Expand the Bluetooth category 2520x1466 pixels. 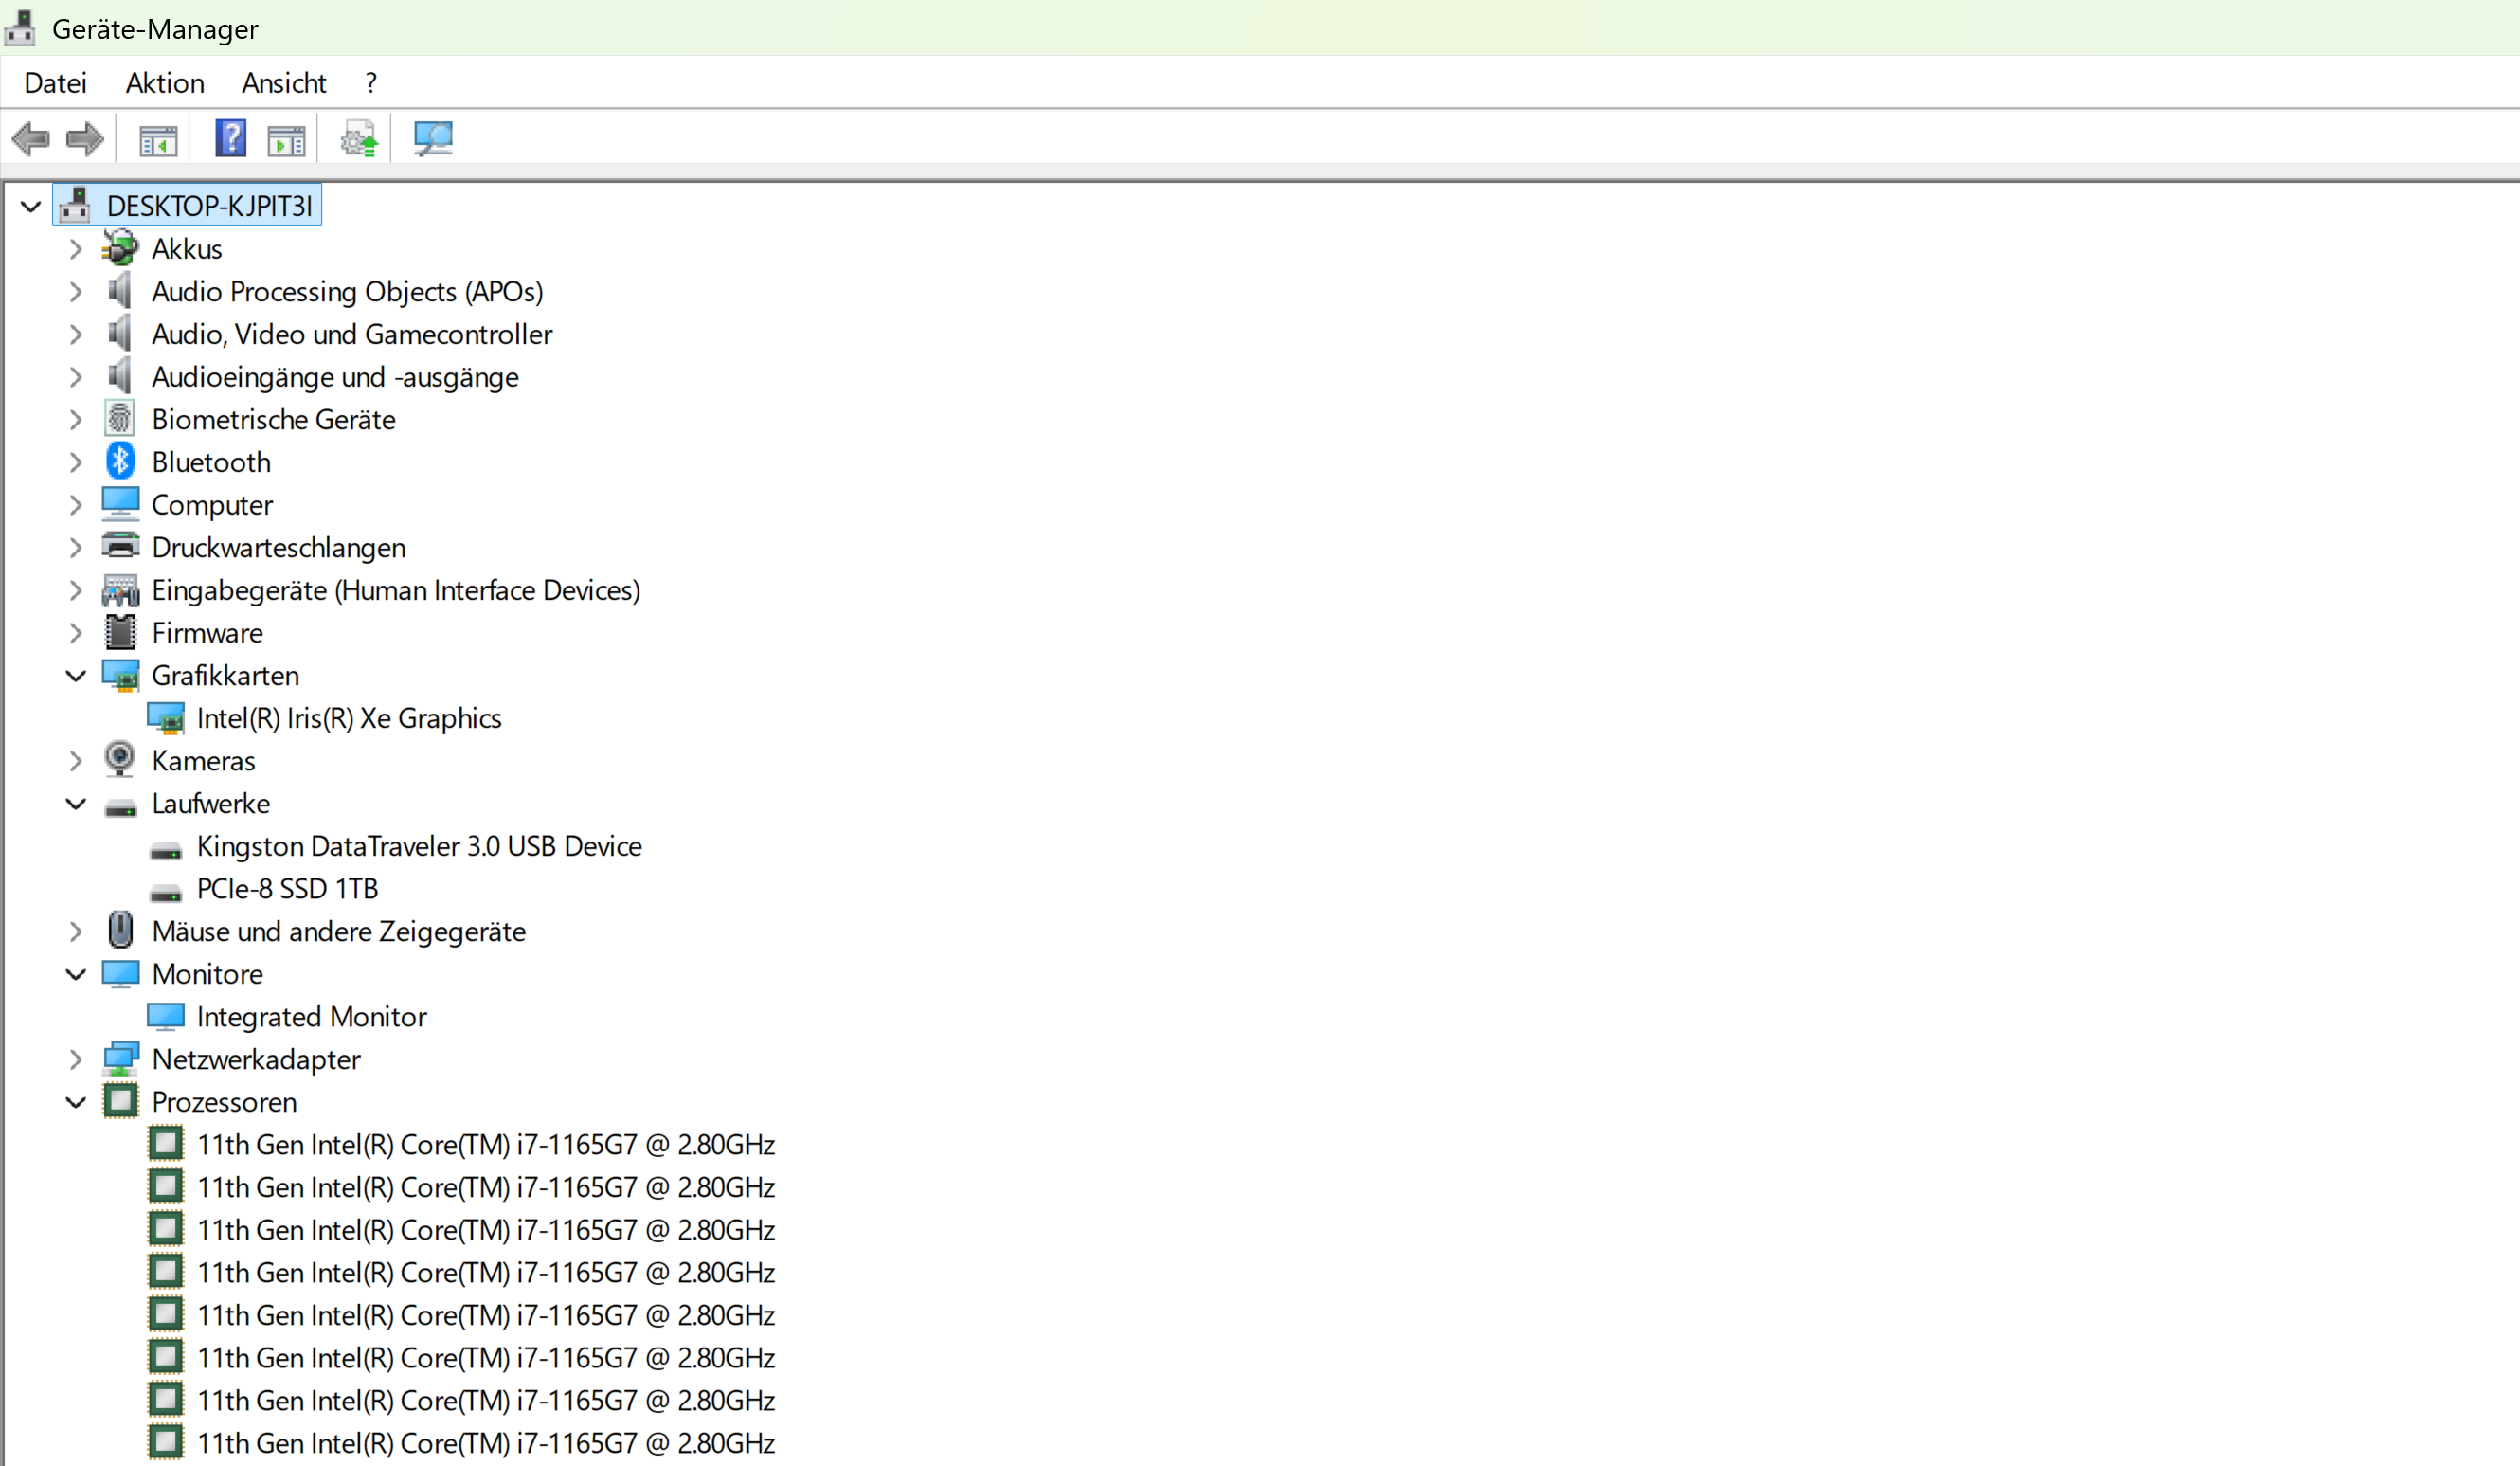click(76, 463)
